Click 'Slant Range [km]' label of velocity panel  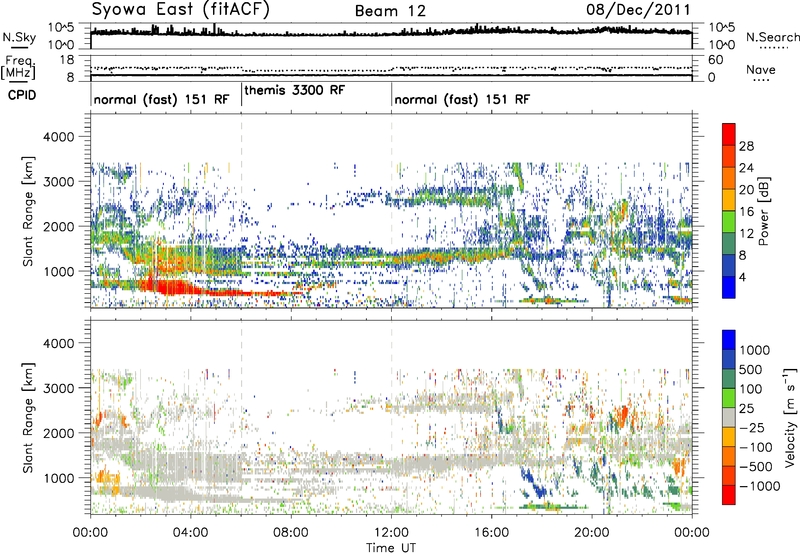28,417
